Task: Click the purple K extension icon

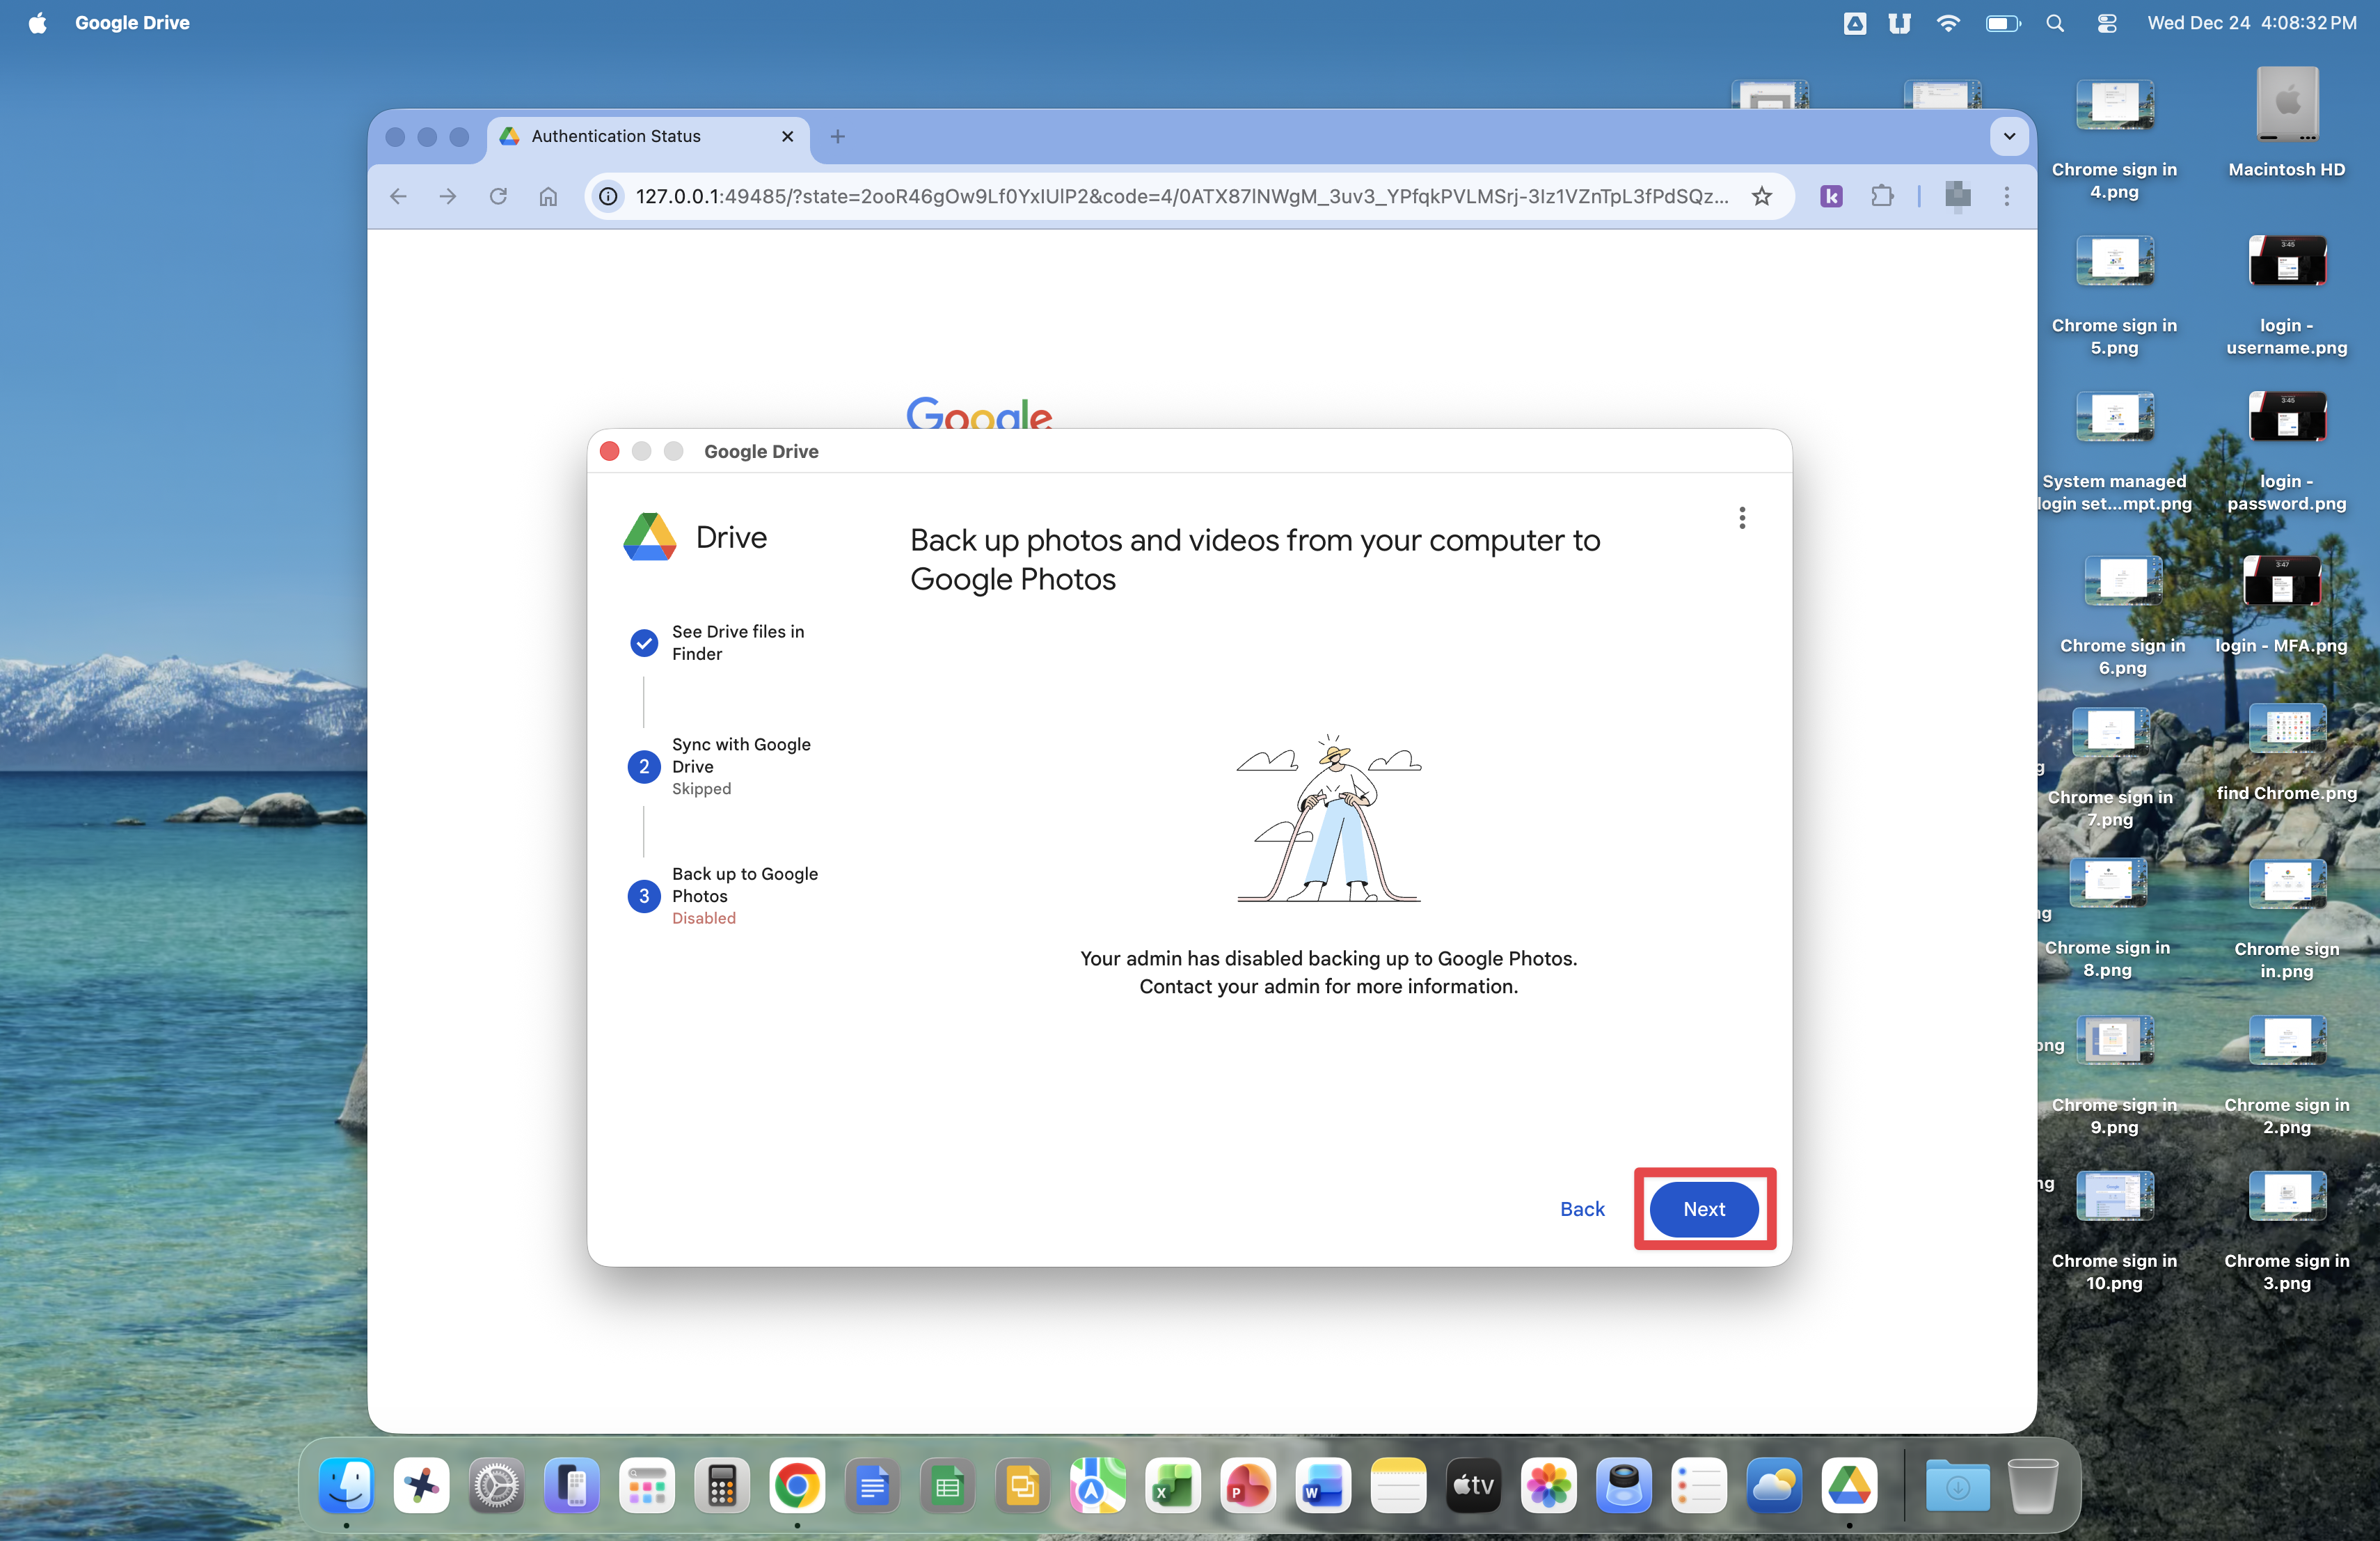Action: tap(1831, 196)
